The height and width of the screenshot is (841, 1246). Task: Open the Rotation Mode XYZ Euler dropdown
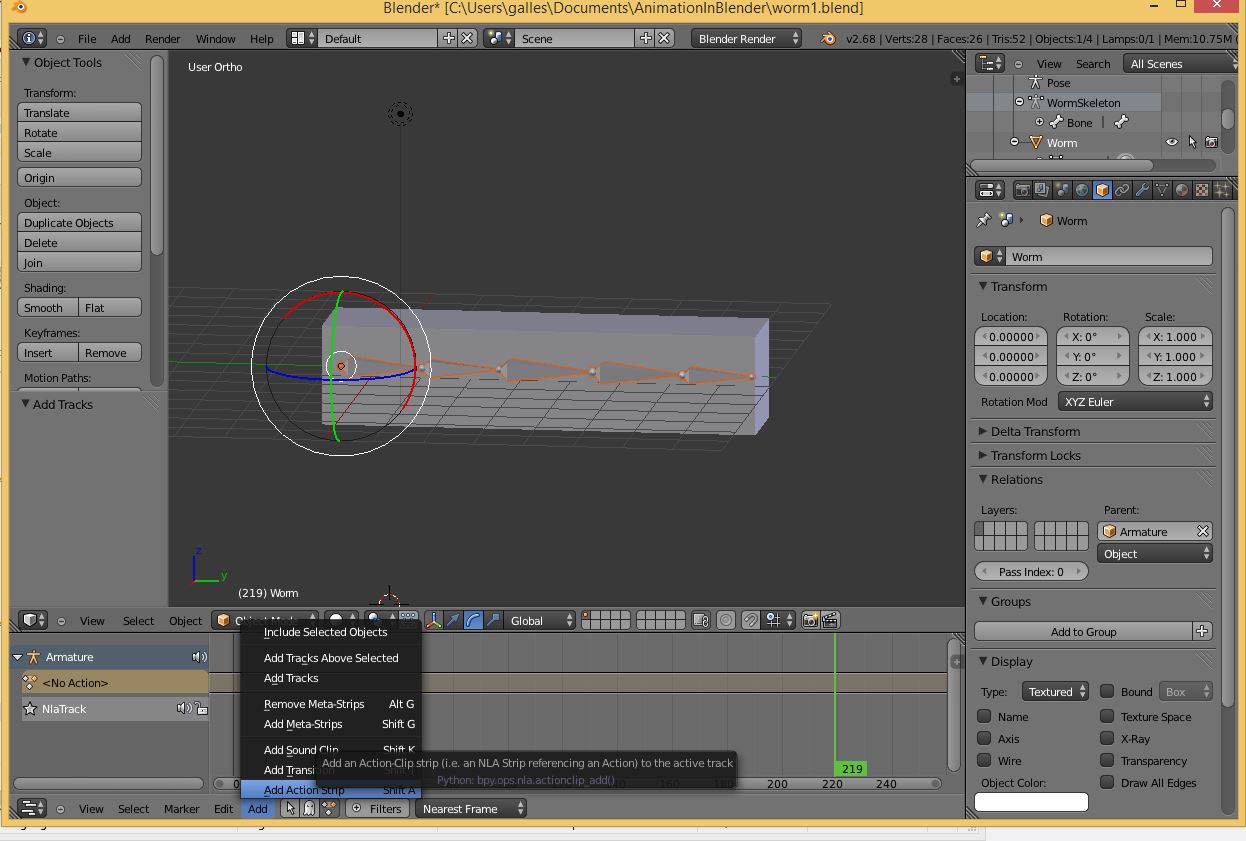1135,402
